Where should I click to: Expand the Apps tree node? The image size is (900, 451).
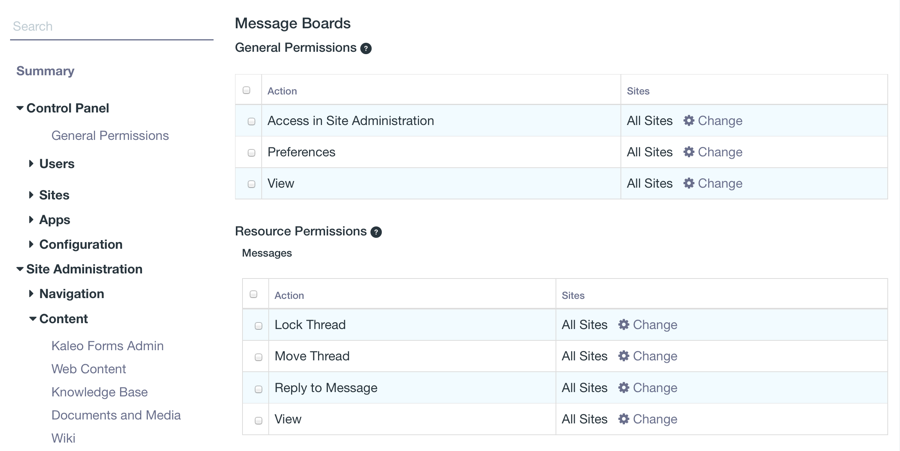pos(31,220)
